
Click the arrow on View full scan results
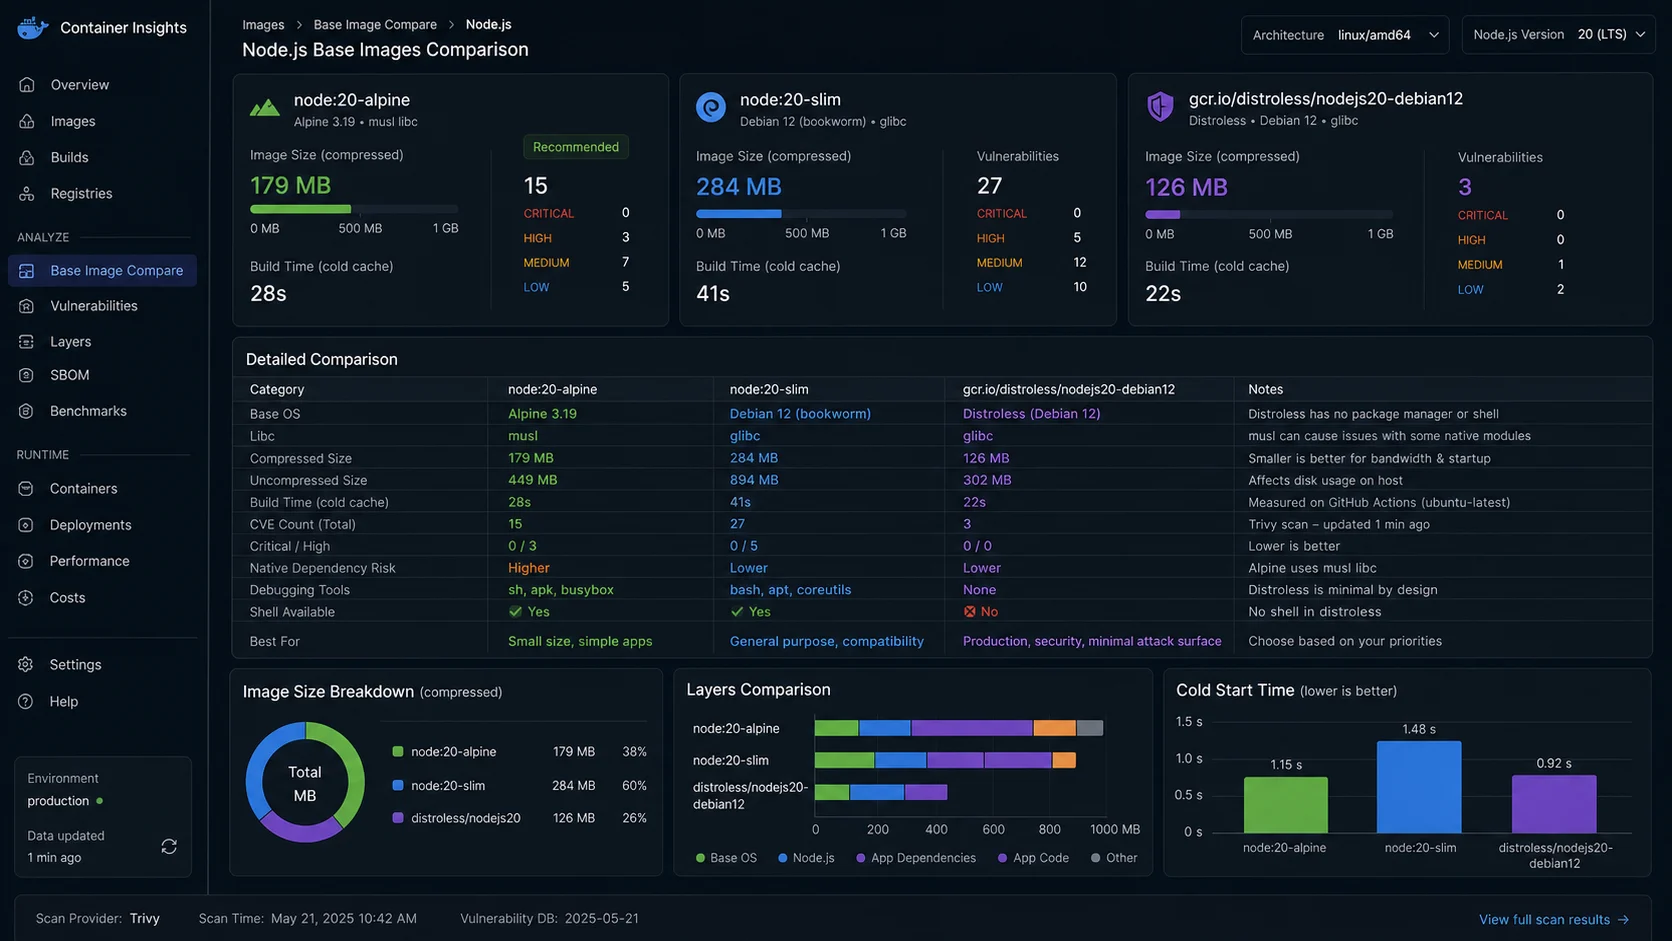[1623, 920]
